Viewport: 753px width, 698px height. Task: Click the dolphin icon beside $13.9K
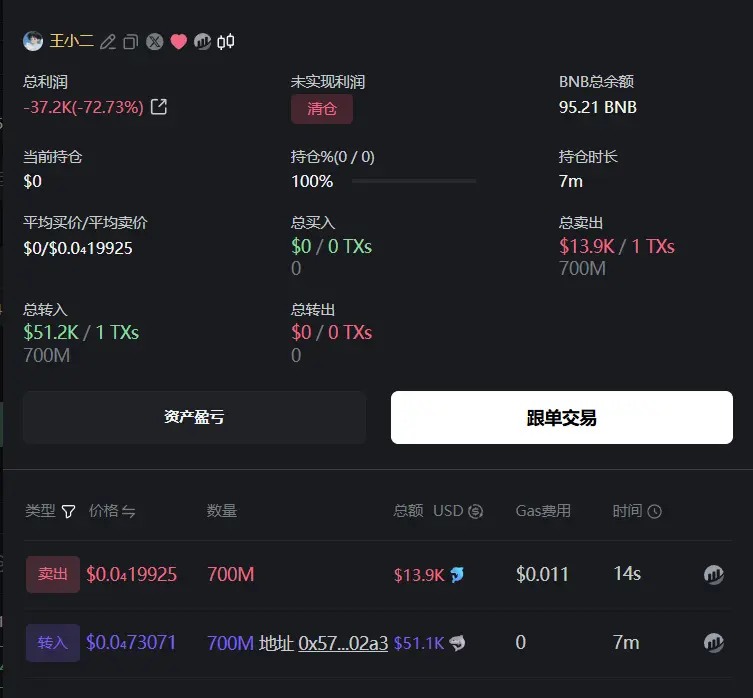[x=457, y=575]
